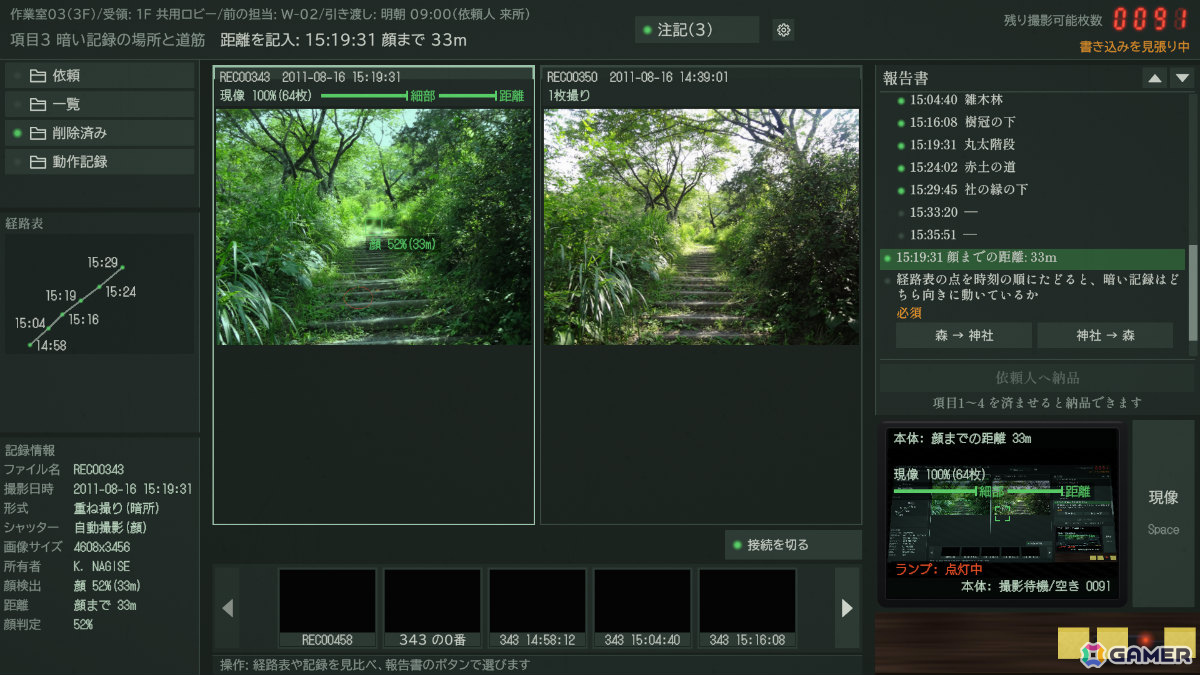Click the 依頼人へ納品 deliver button
This screenshot has width=1200, height=675.
click(1037, 378)
